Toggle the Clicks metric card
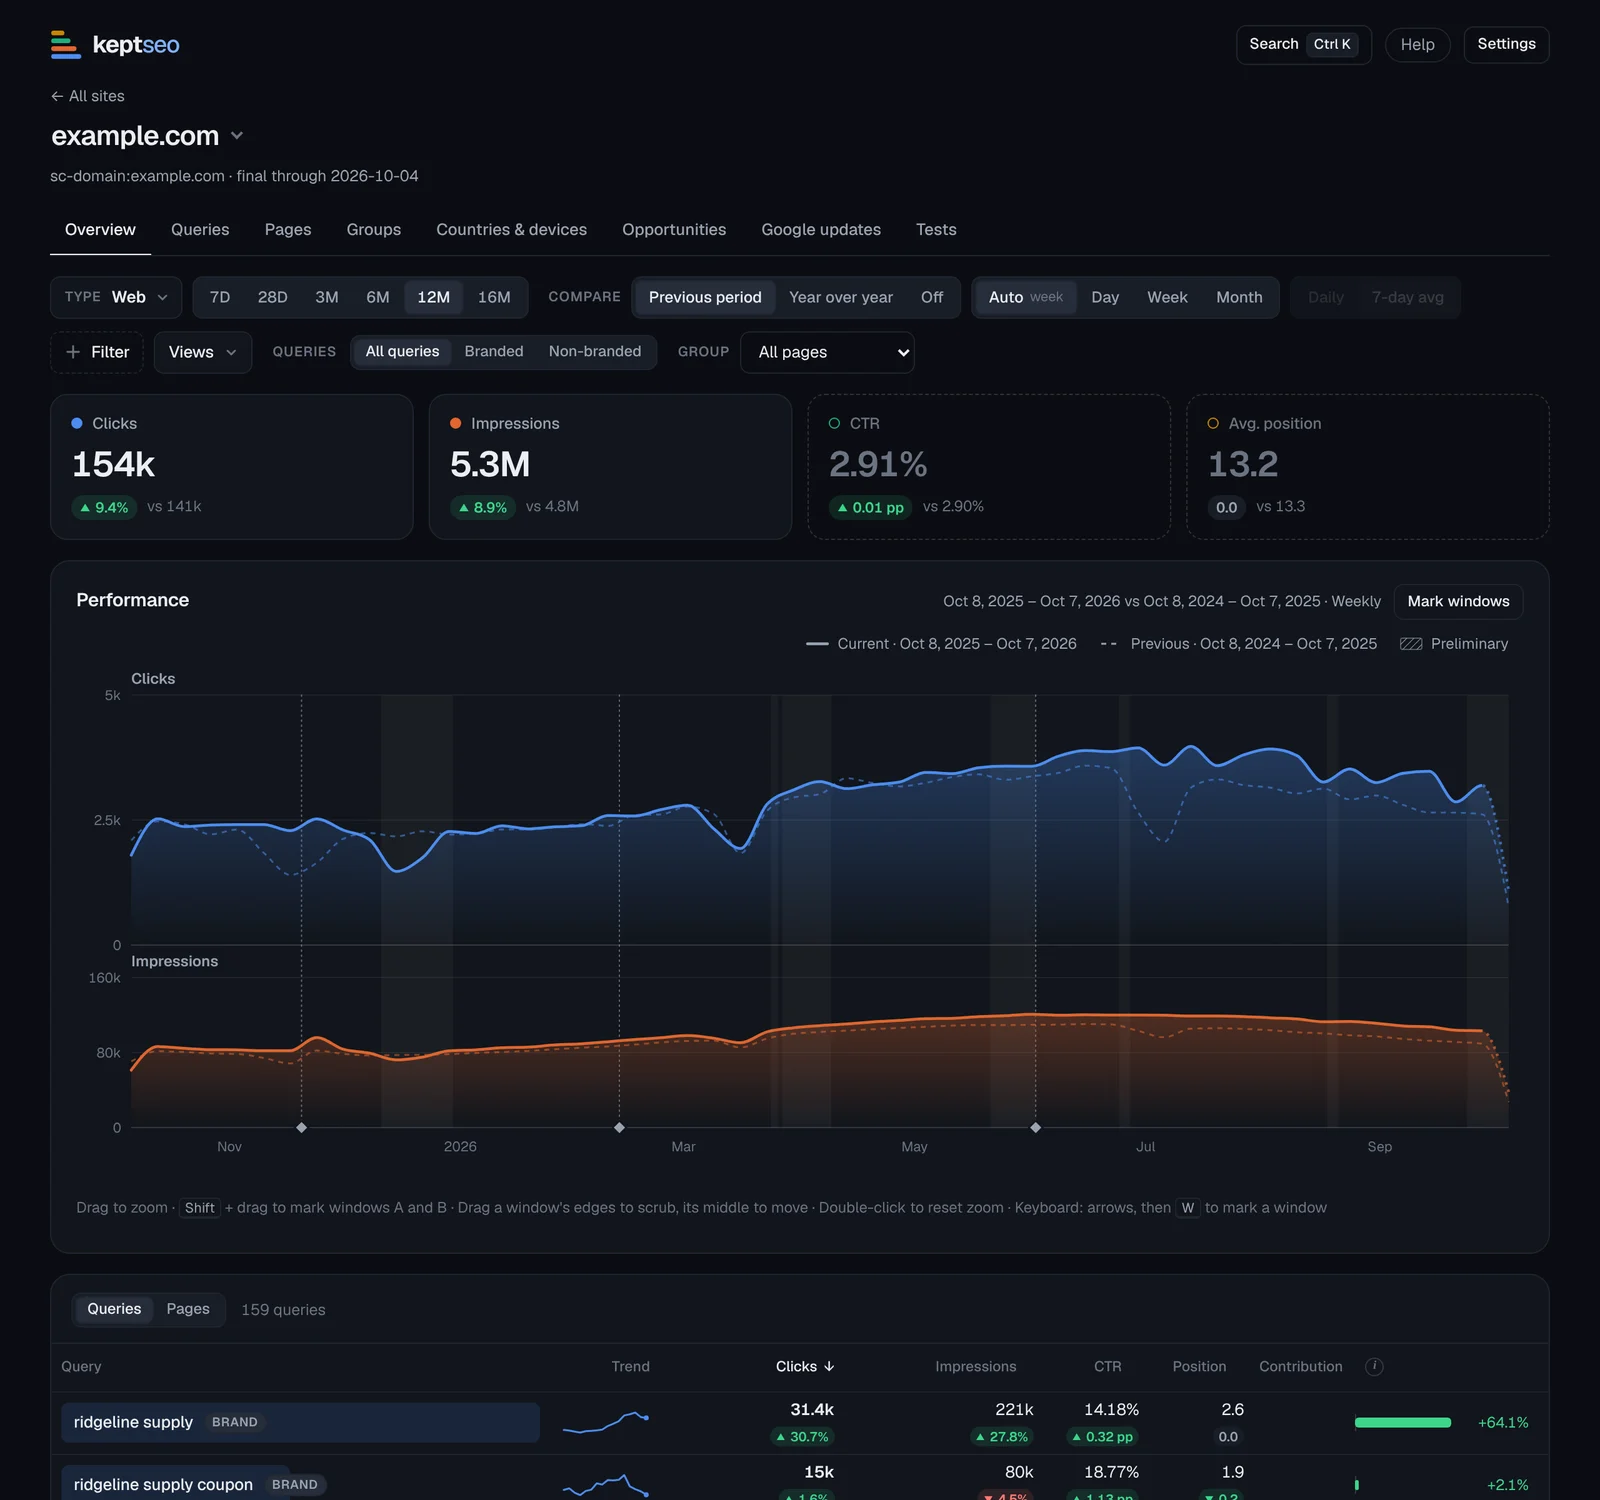This screenshot has height=1500, width=1600. pyautogui.click(x=232, y=467)
